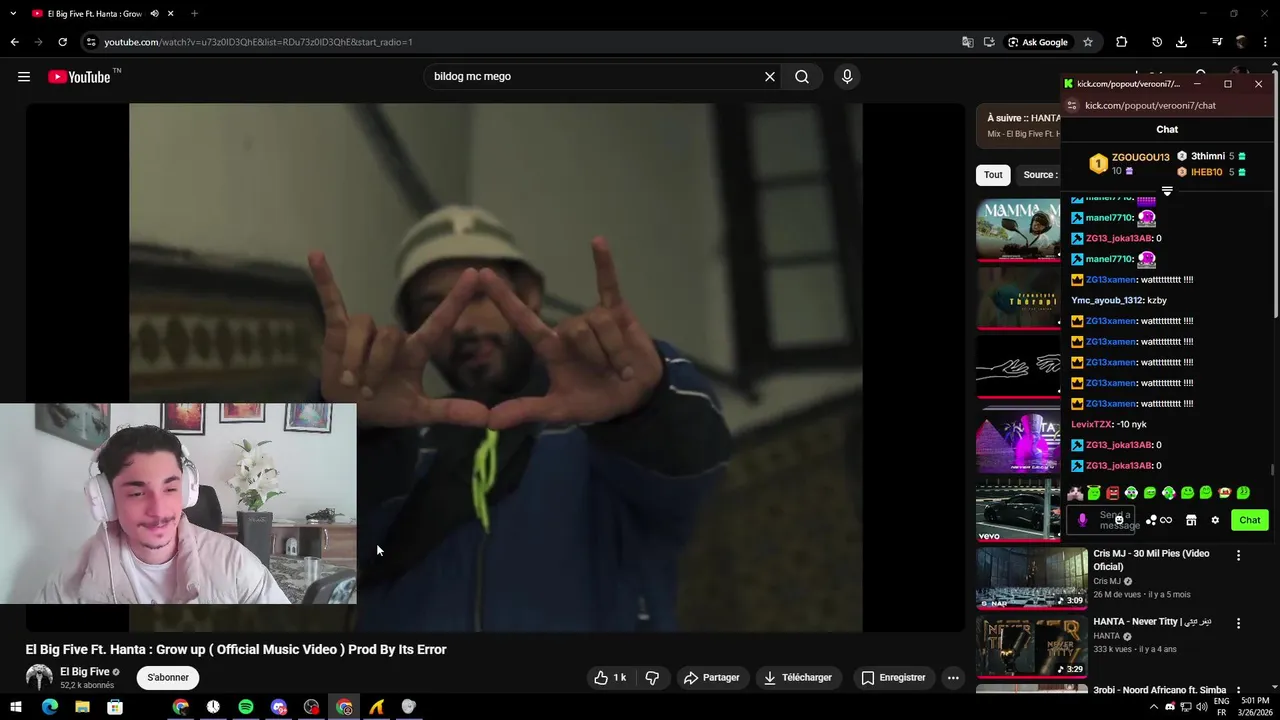Open the Kick shop storefront icon
The height and width of the screenshot is (720, 1280).
point(1191,520)
